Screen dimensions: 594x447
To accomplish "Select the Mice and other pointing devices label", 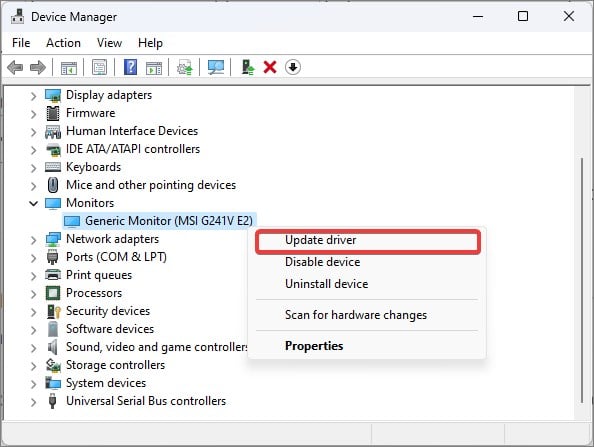I will click(151, 185).
